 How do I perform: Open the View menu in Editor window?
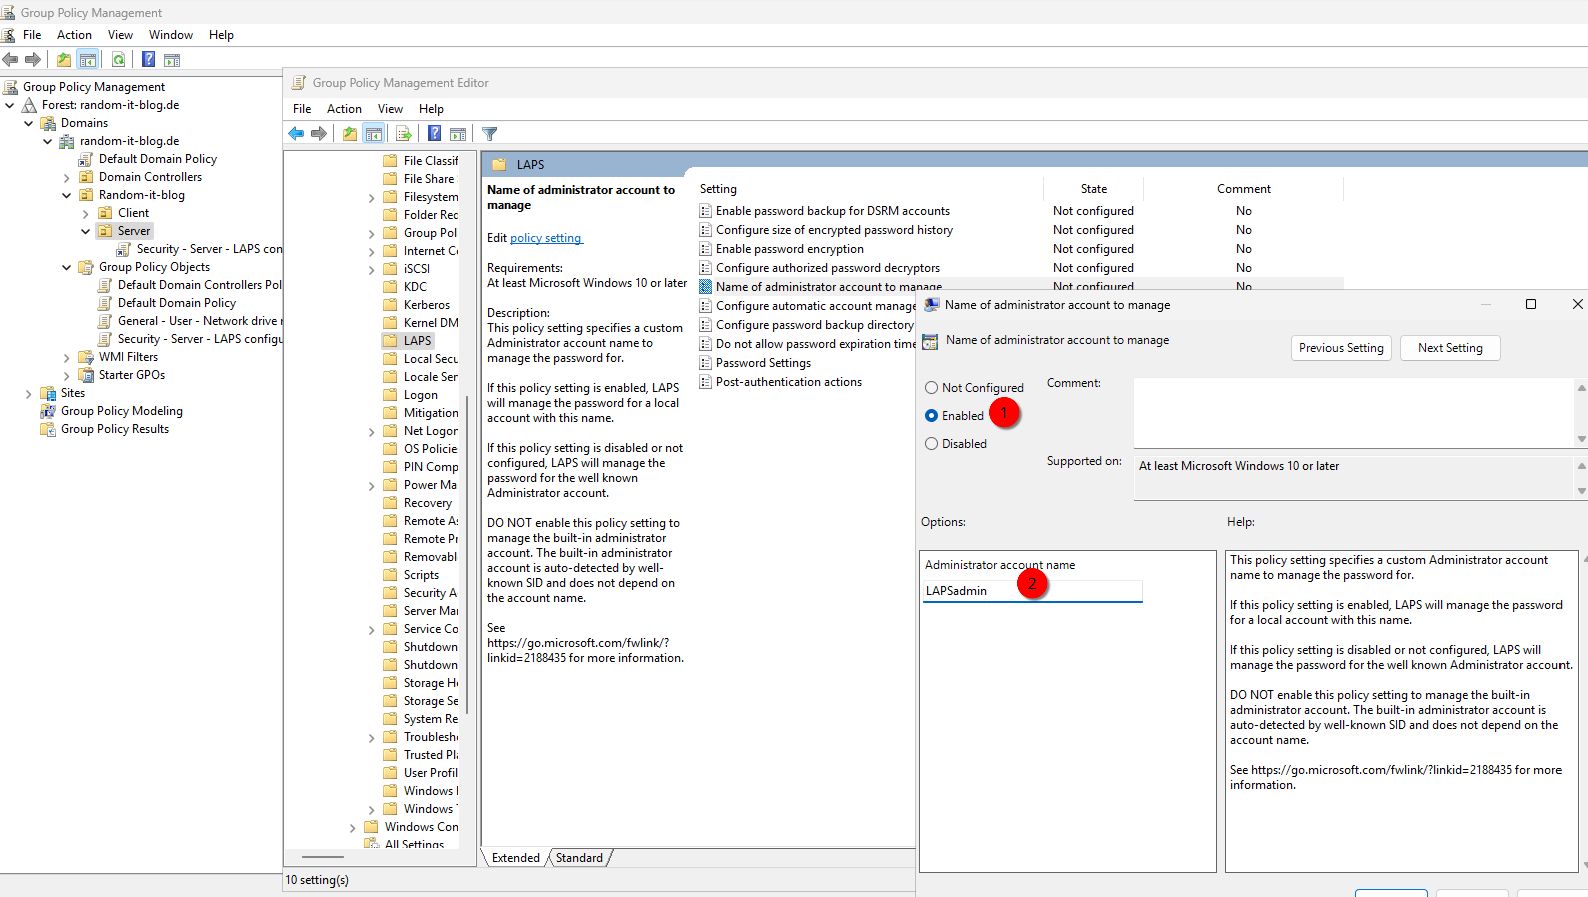pos(390,109)
